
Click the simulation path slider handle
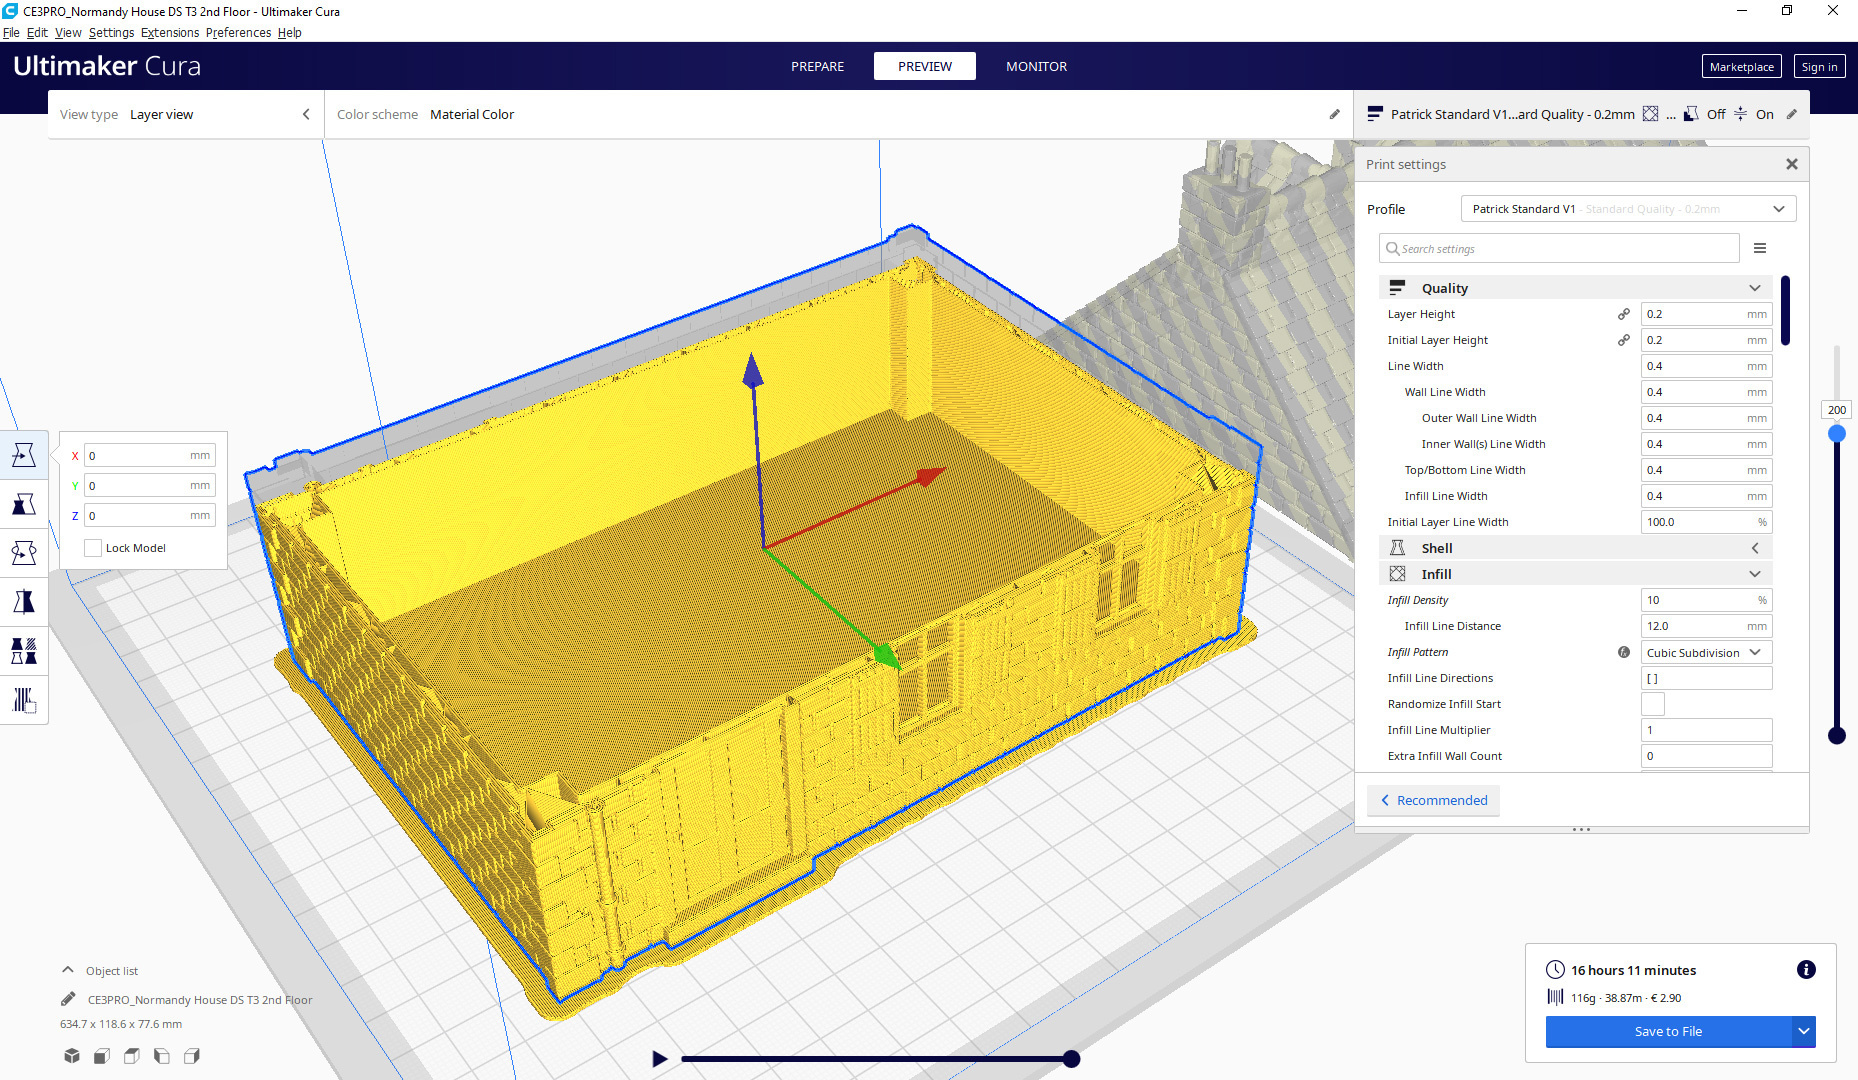pos(1071,1059)
